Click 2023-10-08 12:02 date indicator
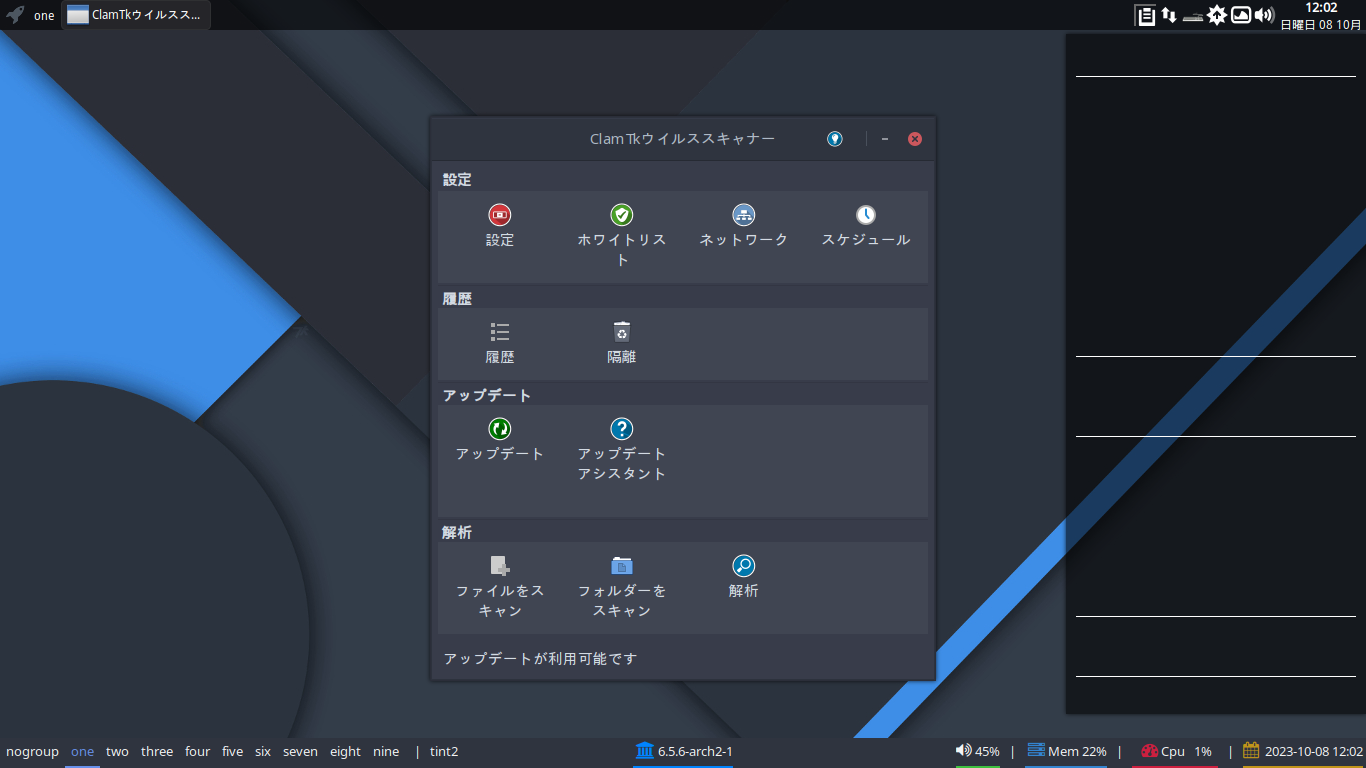 [1303, 751]
